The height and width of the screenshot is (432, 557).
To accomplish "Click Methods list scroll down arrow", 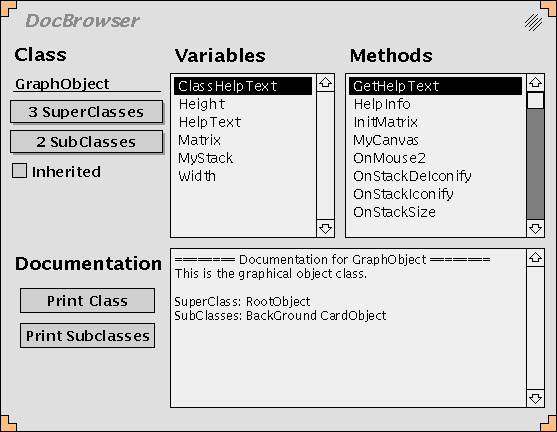I will [535, 228].
